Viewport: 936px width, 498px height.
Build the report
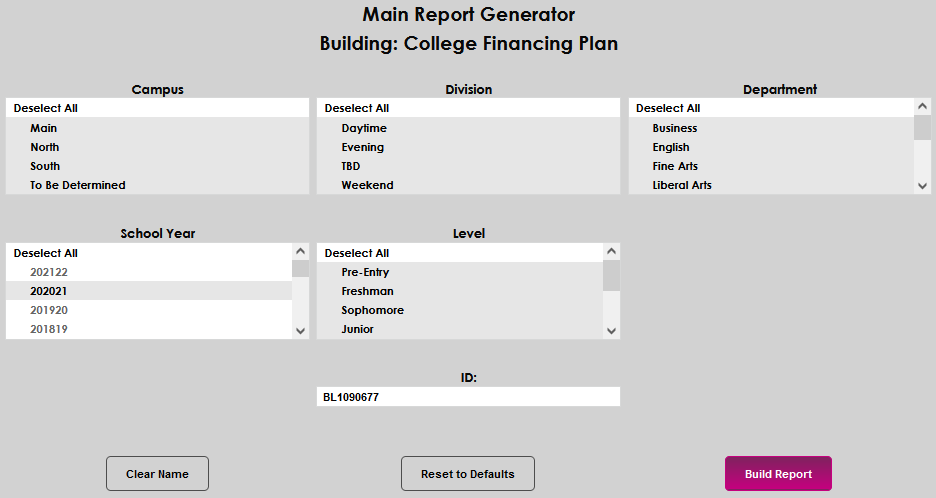(x=778, y=474)
